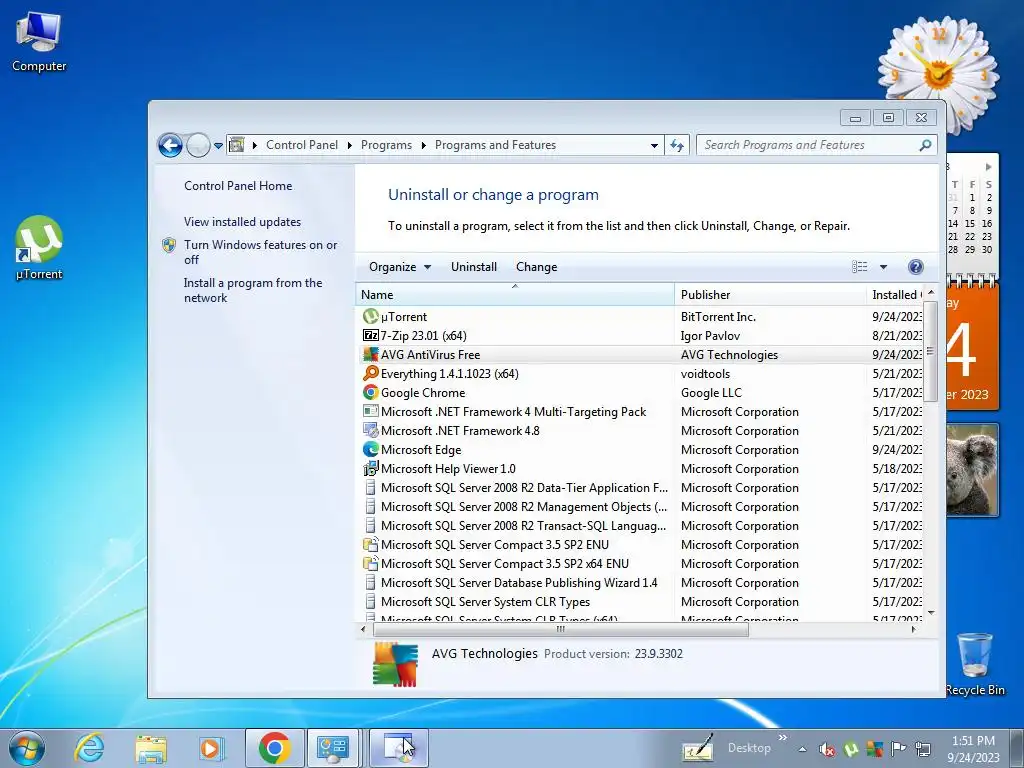Image resolution: width=1024 pixels, height=768 pixels.
Task: Go to Control Panel Home
Action: [238, 185]
